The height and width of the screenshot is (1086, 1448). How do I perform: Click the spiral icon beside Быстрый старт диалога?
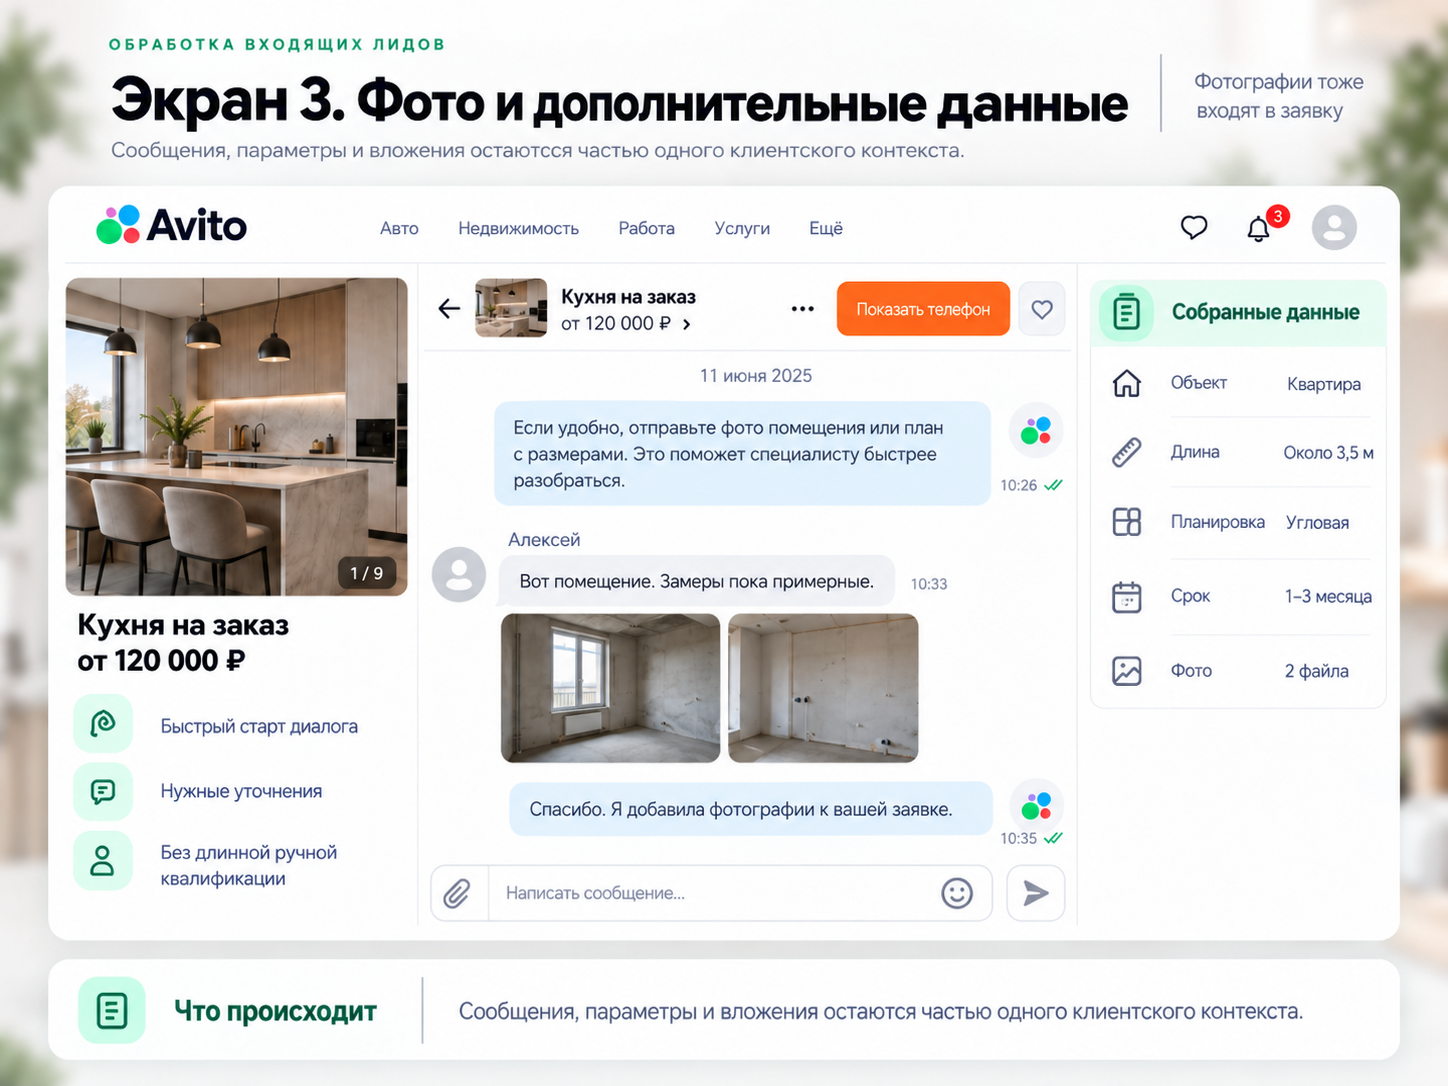click(x=103, y=723)
